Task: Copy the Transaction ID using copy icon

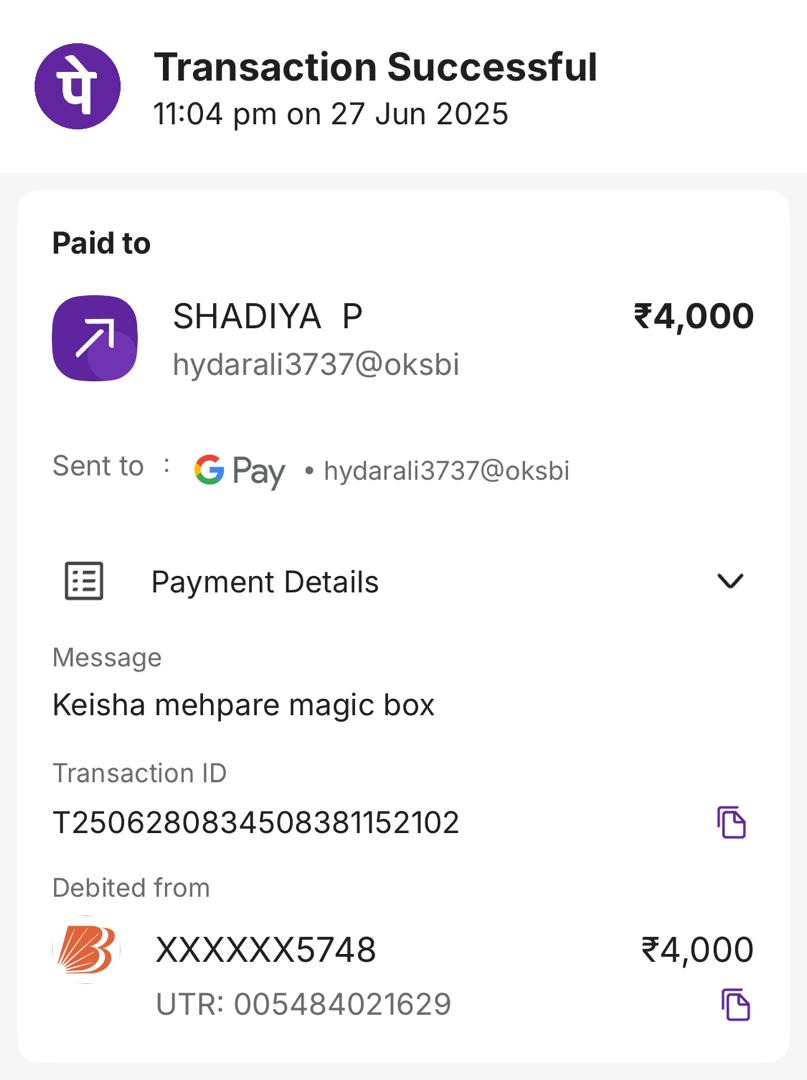Action: [x=732, y=822]
